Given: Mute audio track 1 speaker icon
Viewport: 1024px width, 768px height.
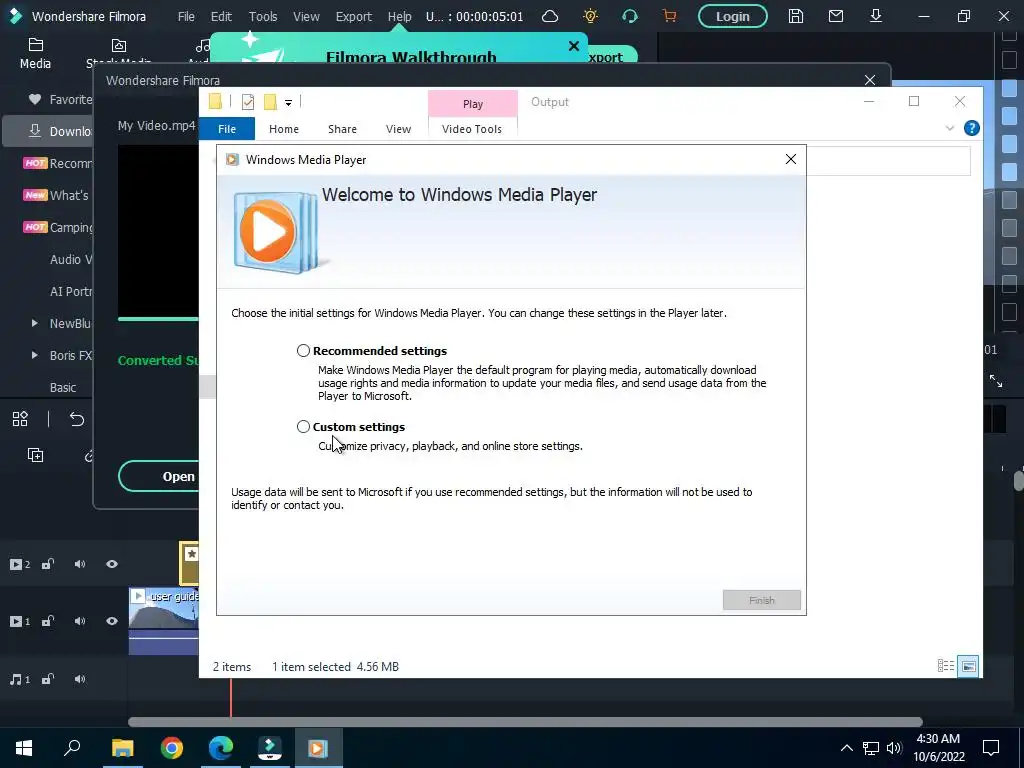Looking at the screenshot, I should pos(80,679).
